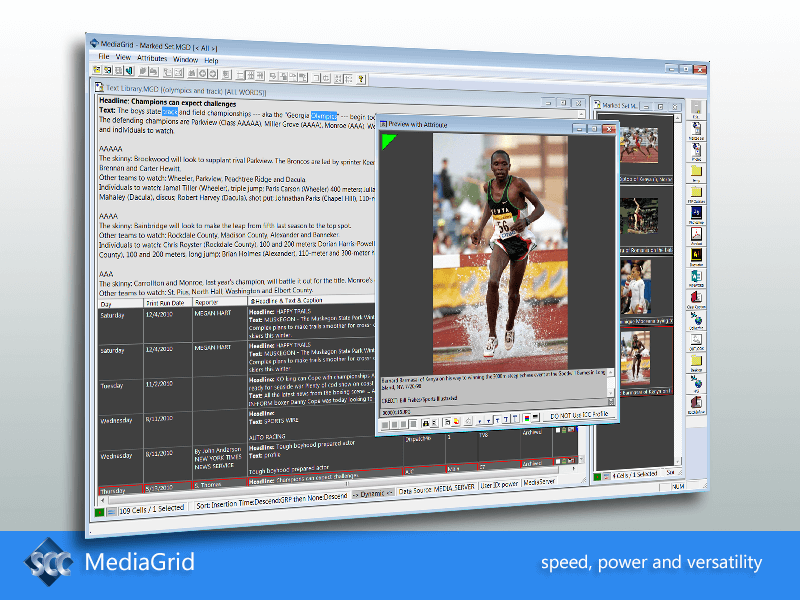800x600 pixels.
Task: Open the Attributes menu
Action: click(x=152, y=58)
